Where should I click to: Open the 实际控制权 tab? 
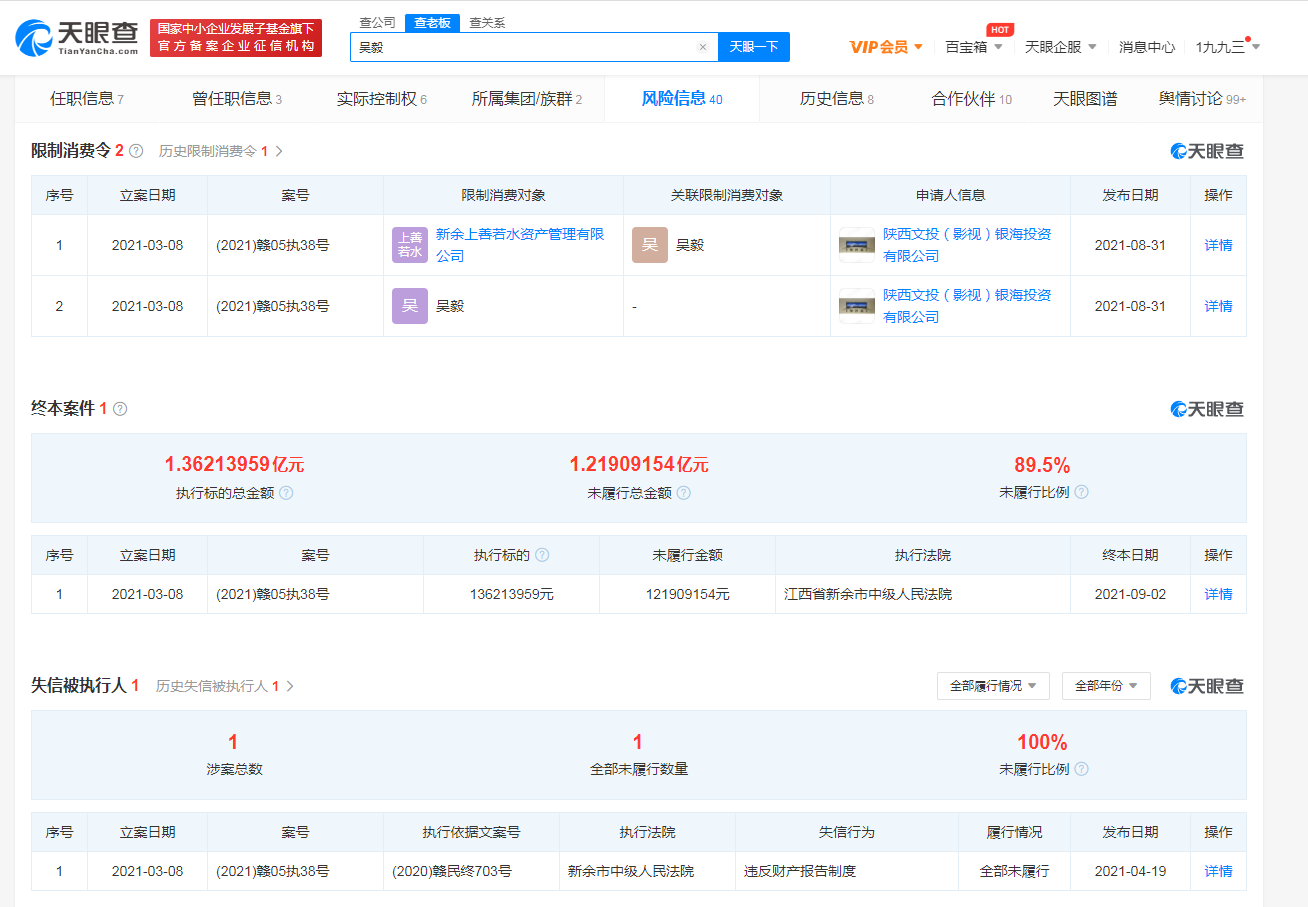382,99
